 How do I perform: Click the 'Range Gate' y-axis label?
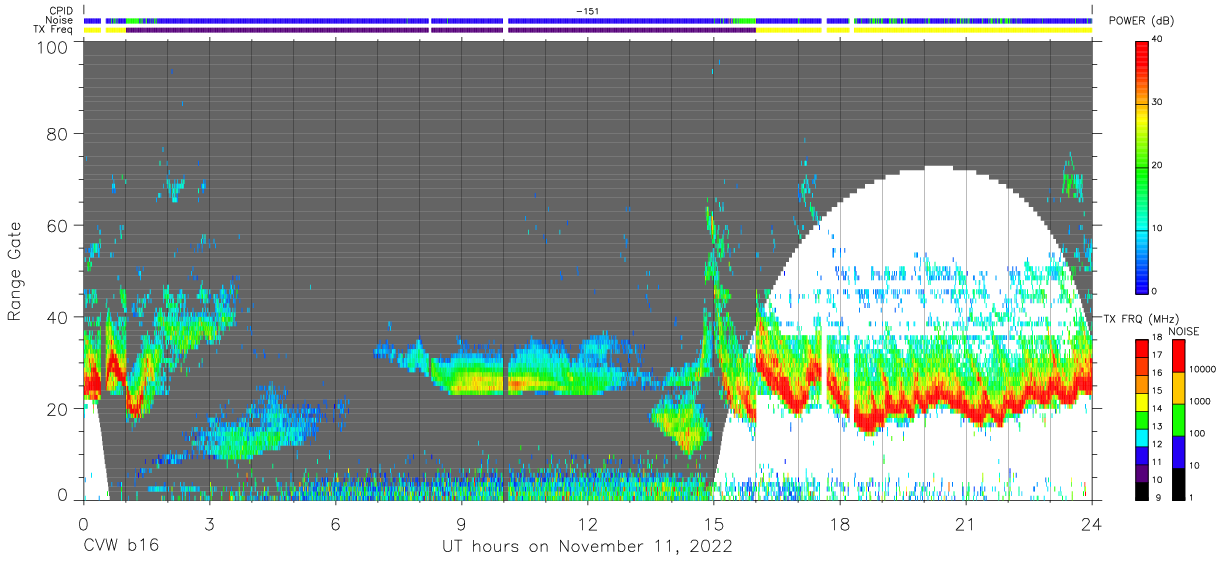(x=16, y=270)
